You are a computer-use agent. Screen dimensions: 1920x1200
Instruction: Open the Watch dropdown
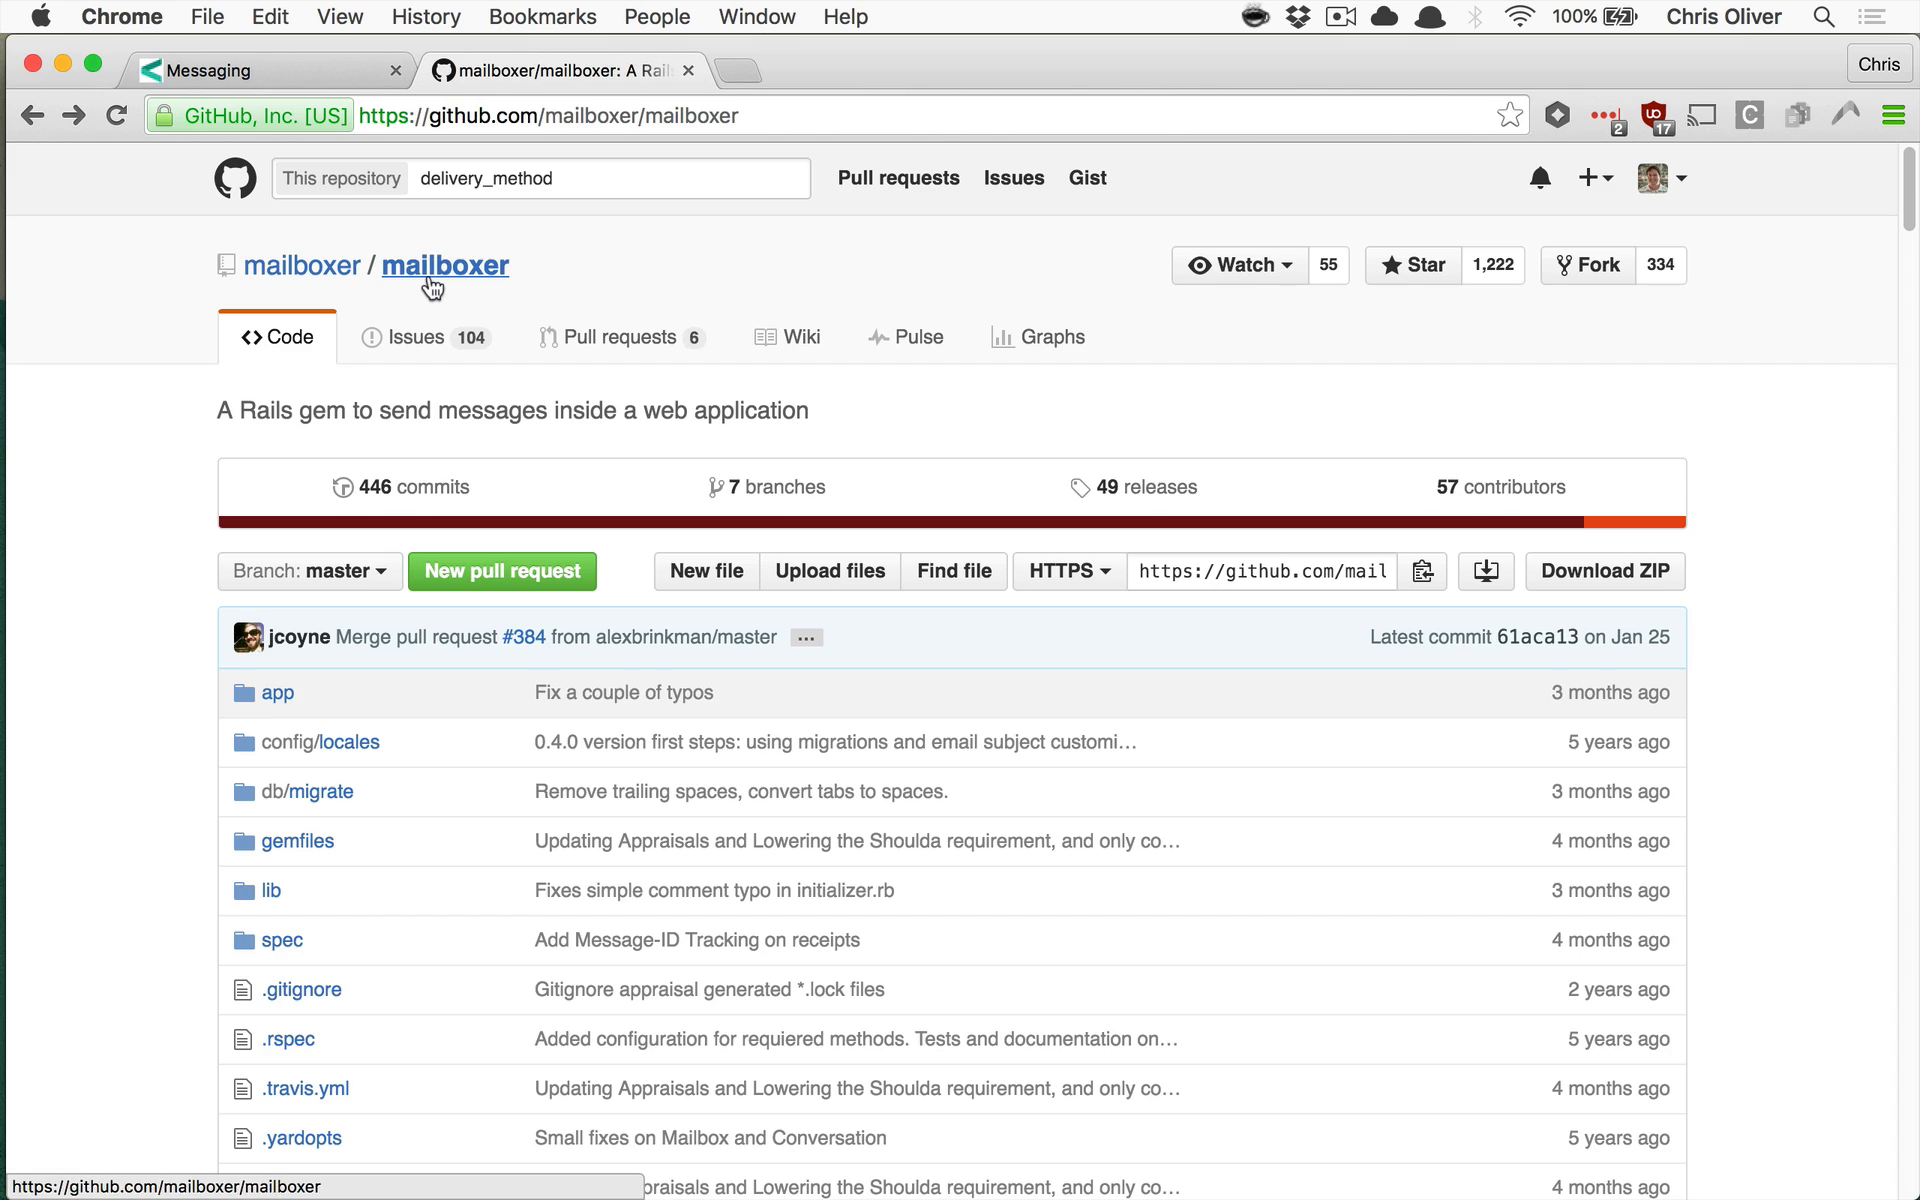click(x=1240, y=265)
